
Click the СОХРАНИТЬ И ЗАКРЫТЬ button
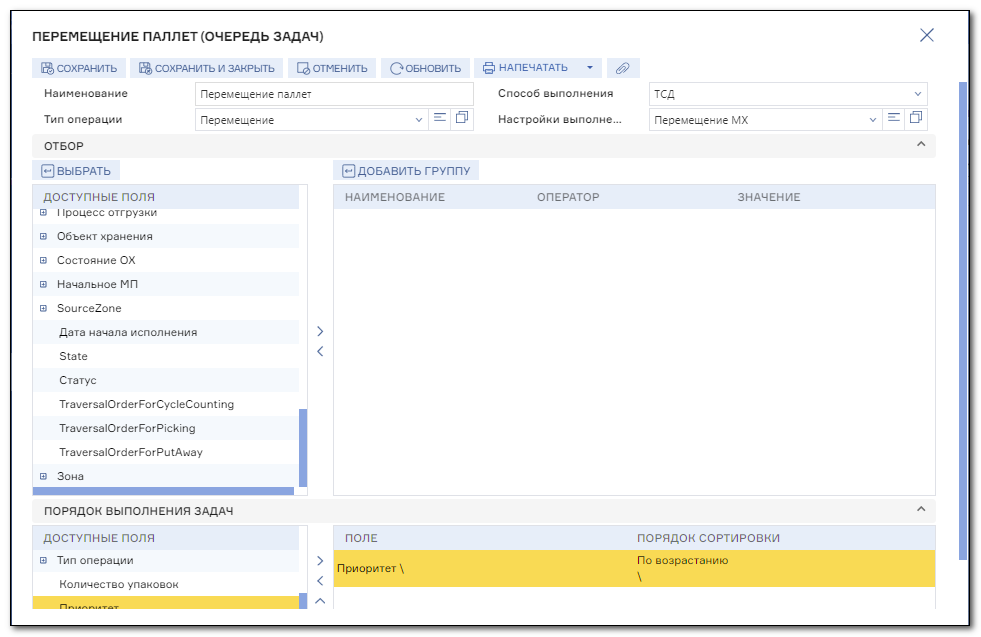pos(206,68)
